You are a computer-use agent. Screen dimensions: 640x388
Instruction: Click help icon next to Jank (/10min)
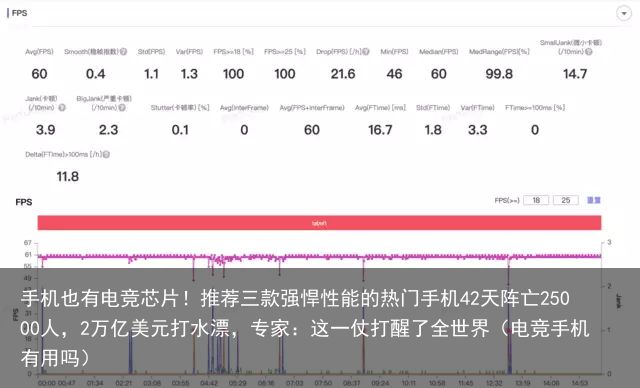click(62, 108)
